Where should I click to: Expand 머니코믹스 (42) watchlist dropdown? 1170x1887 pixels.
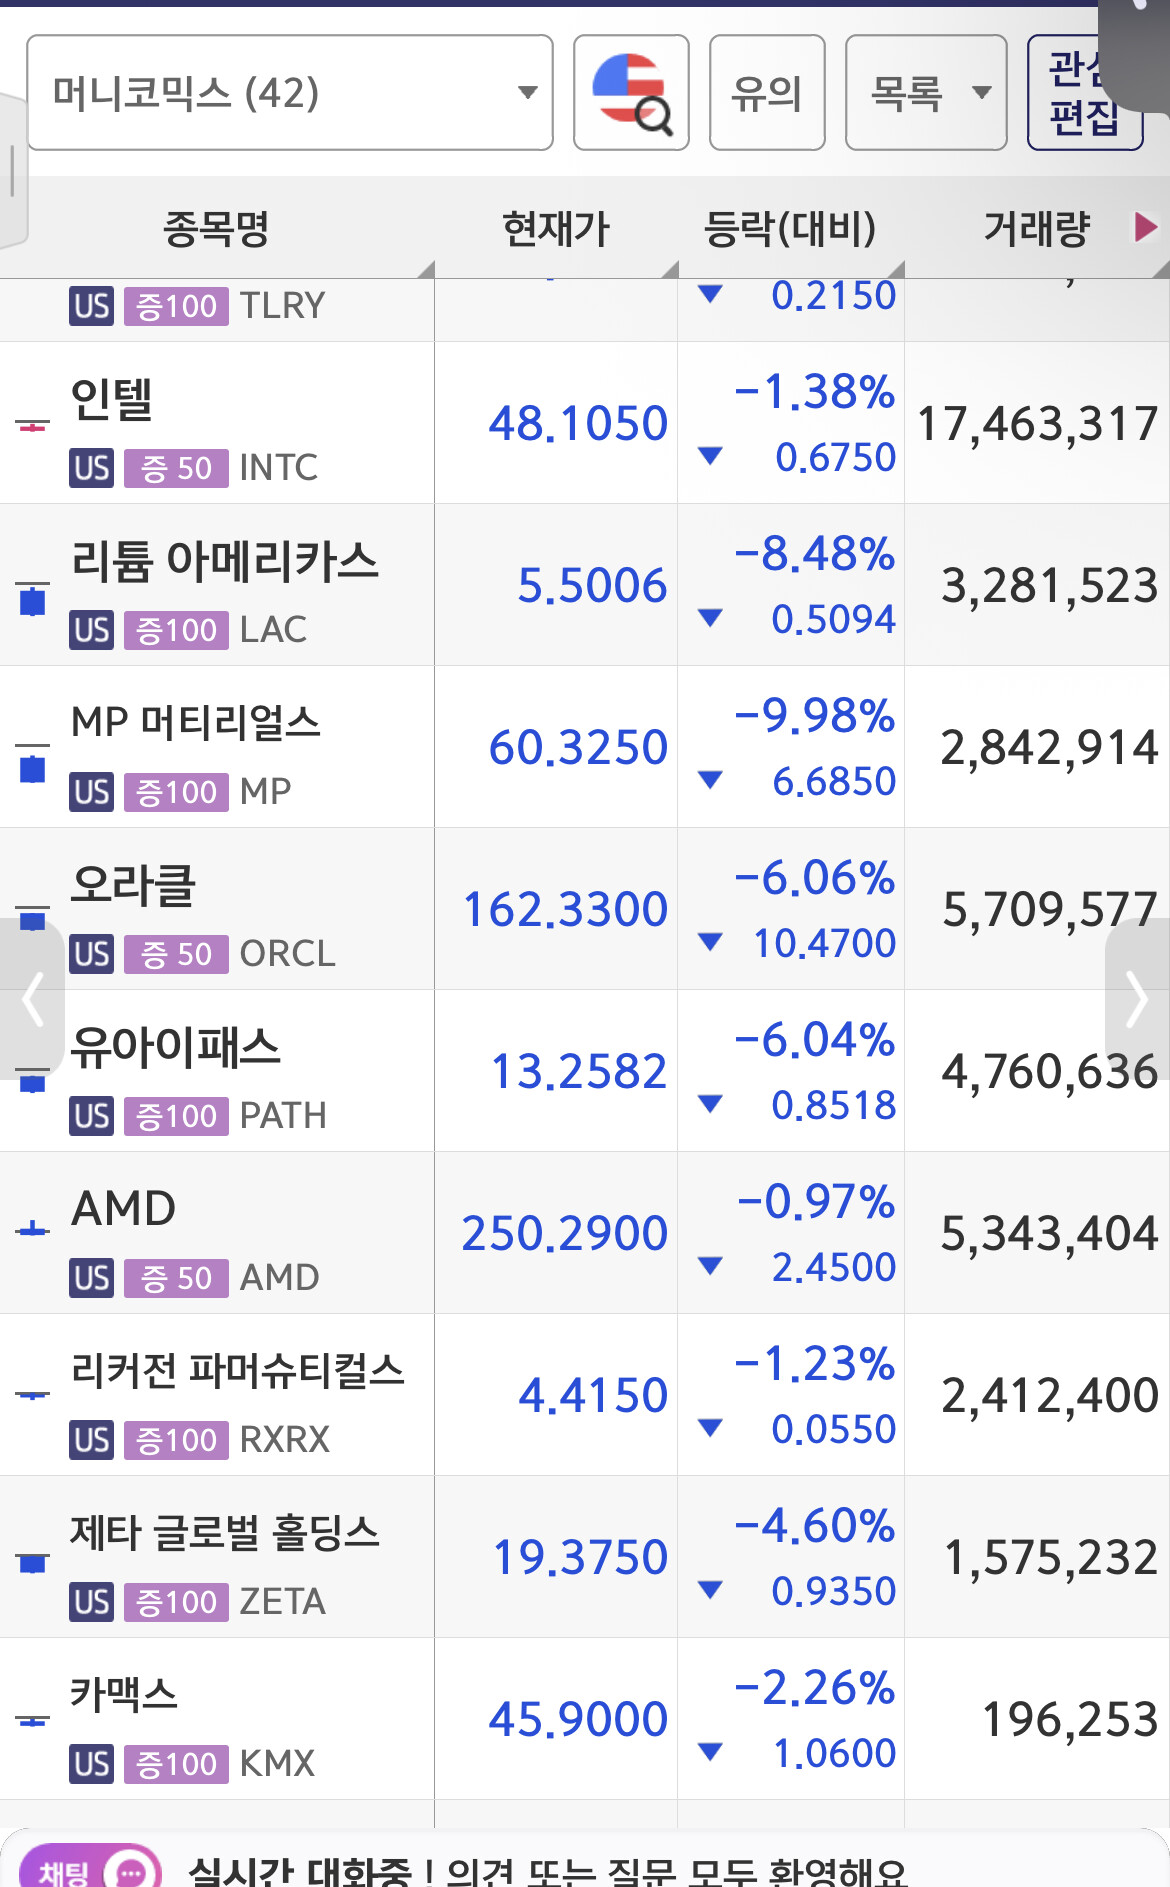tap(290, 93)
